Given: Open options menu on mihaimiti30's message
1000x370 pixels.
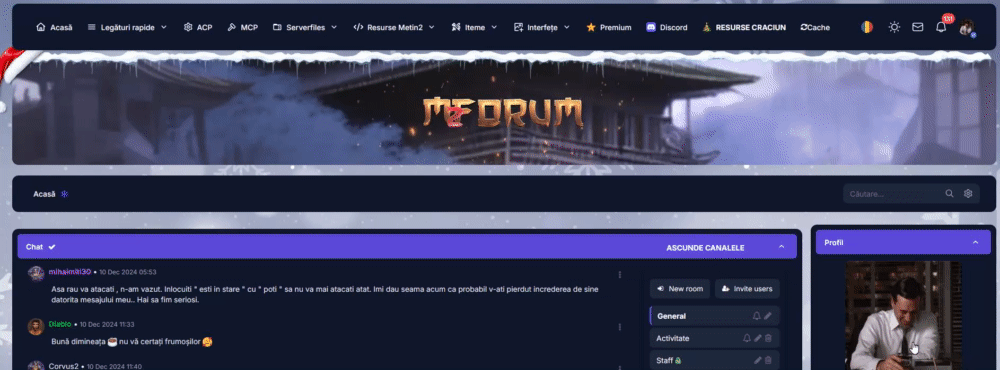Looking at the screenshot, I should point(620,274).
